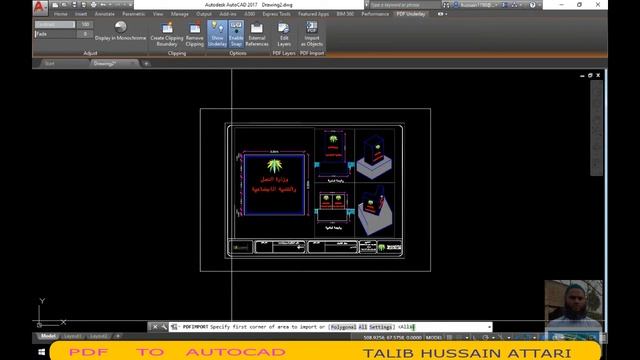
Task: Open the Express Tools ribbon tab
Action: tap(276, 14)
